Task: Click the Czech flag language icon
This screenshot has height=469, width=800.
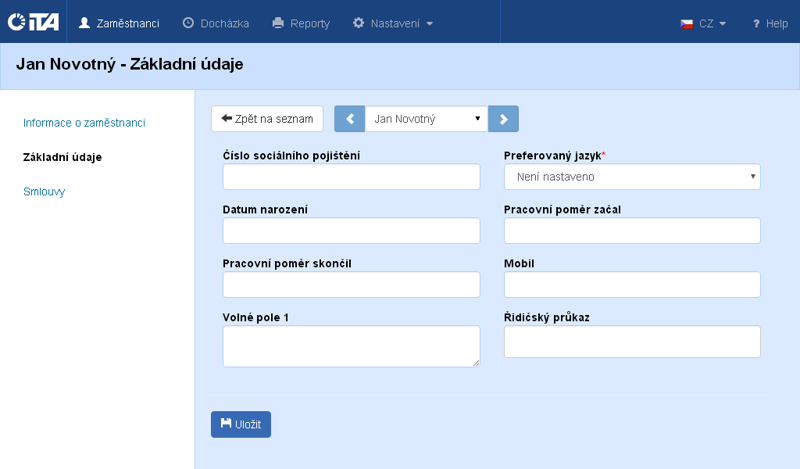Action: [687, 23]
